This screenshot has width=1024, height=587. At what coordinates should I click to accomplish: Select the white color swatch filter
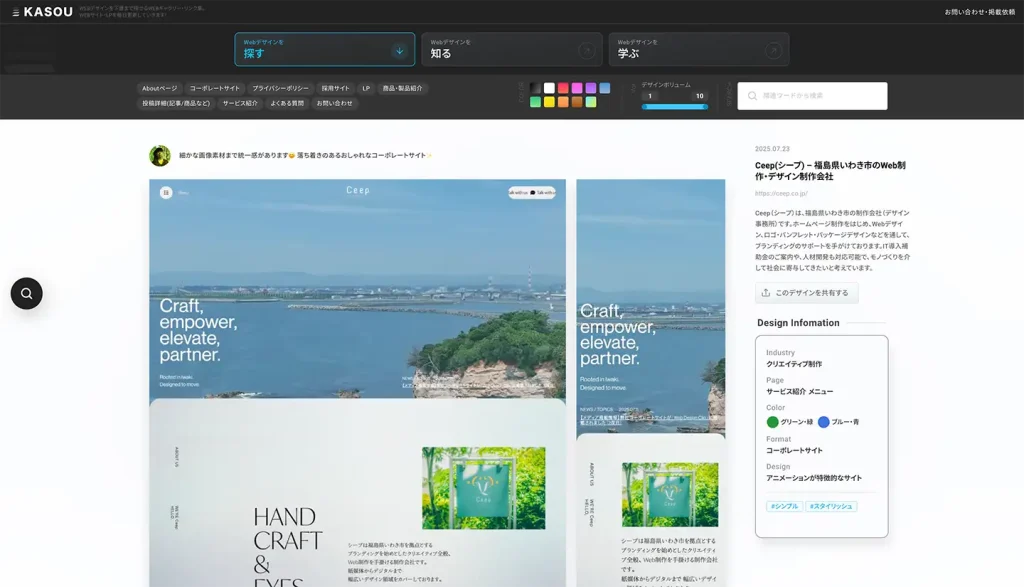pyautogui.click(x=549, y=88)
